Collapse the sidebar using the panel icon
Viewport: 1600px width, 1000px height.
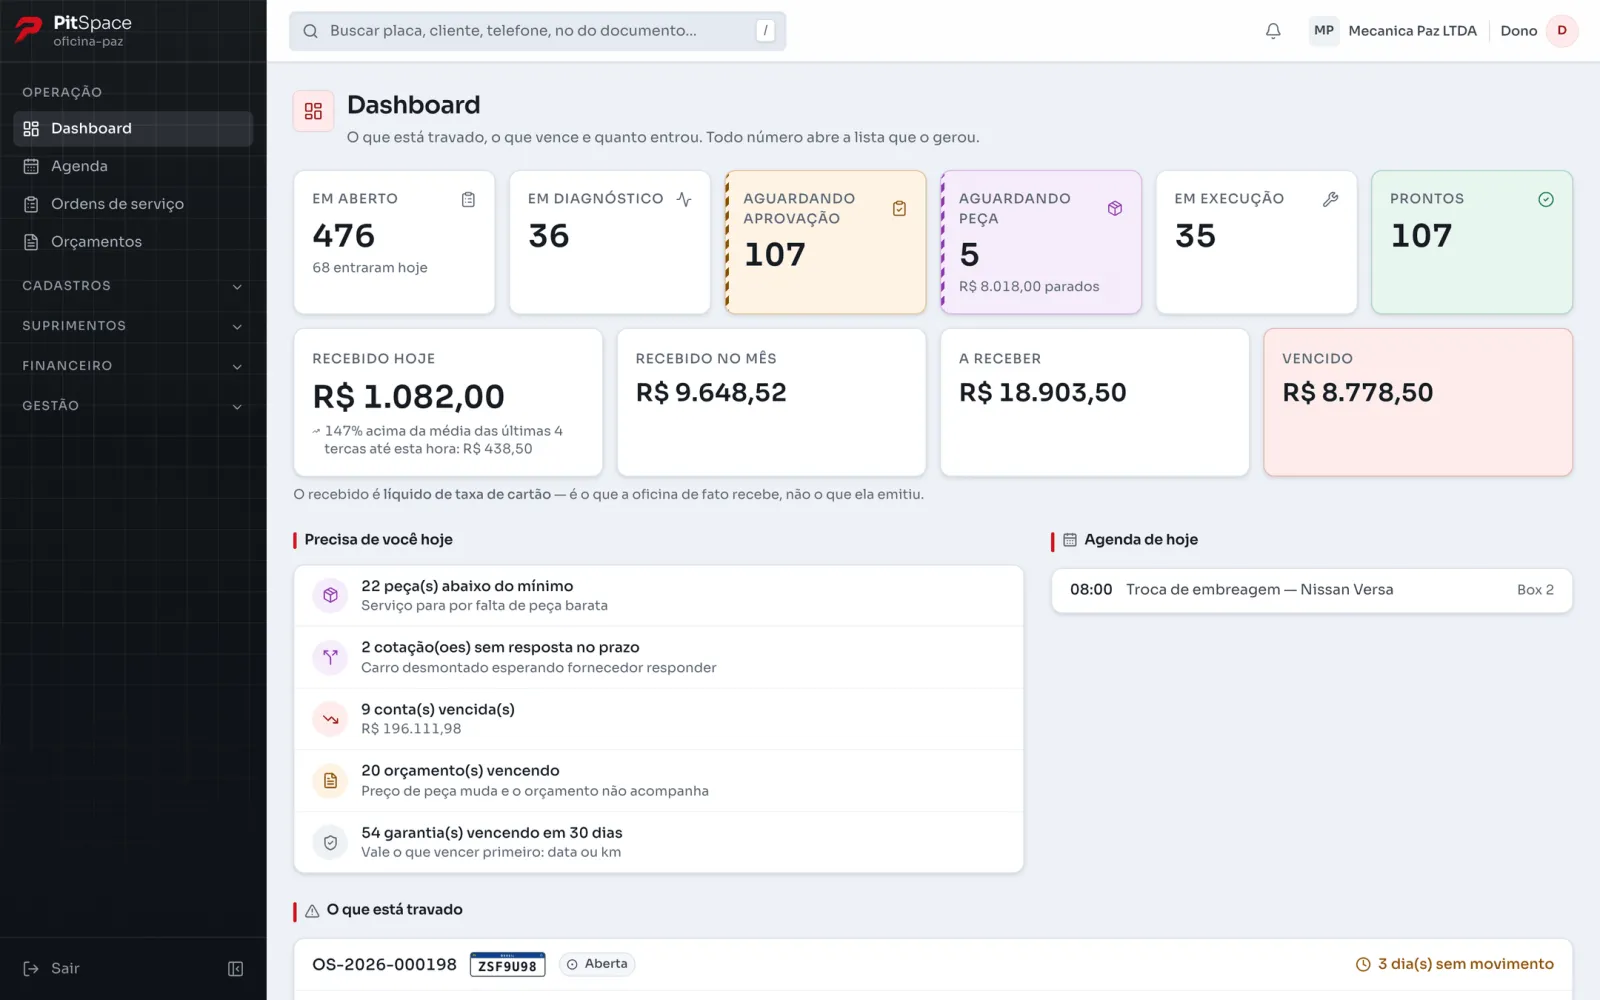(x=236, y=969)
